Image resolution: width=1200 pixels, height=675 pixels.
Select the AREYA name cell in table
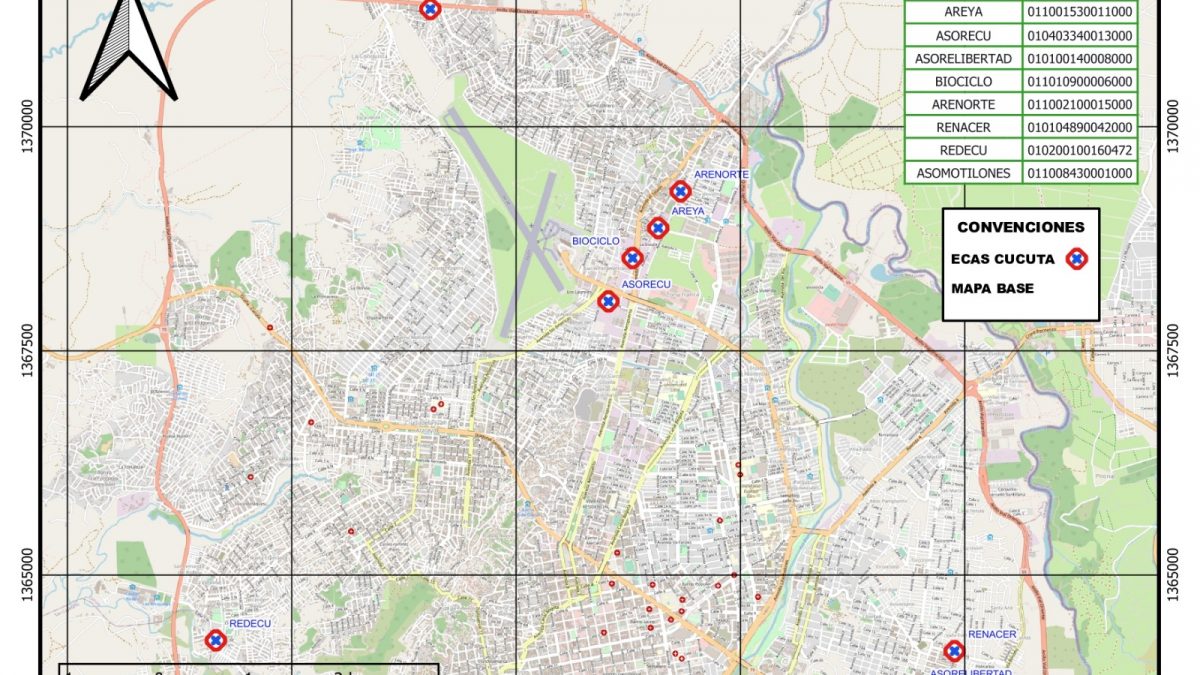[x=962, y=13]
